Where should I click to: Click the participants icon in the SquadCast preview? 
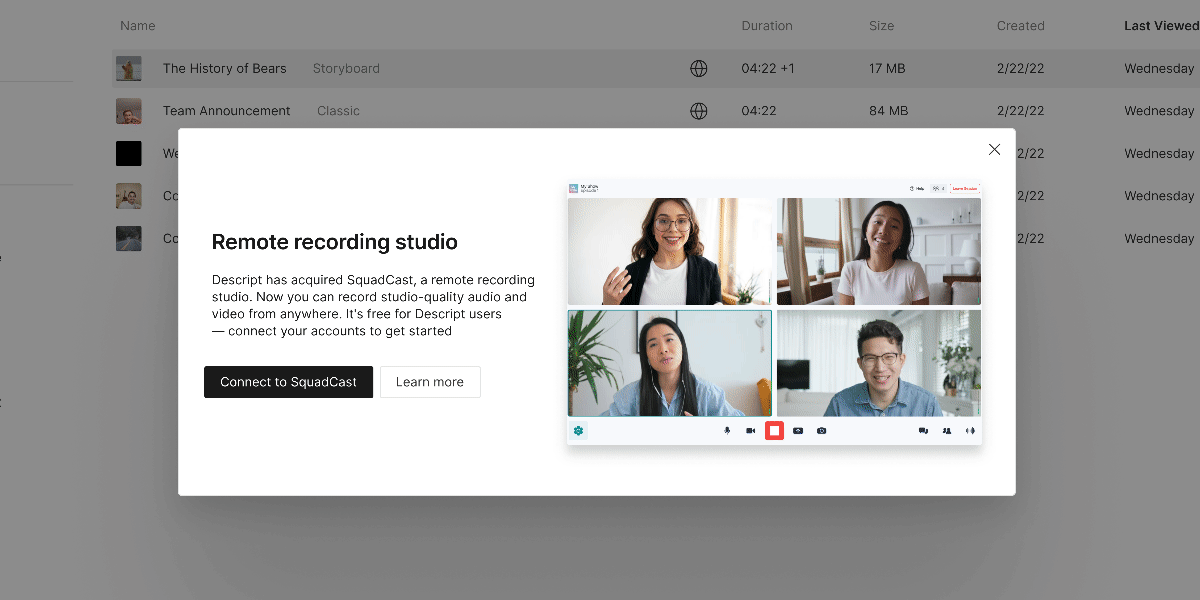coord(946,431)
